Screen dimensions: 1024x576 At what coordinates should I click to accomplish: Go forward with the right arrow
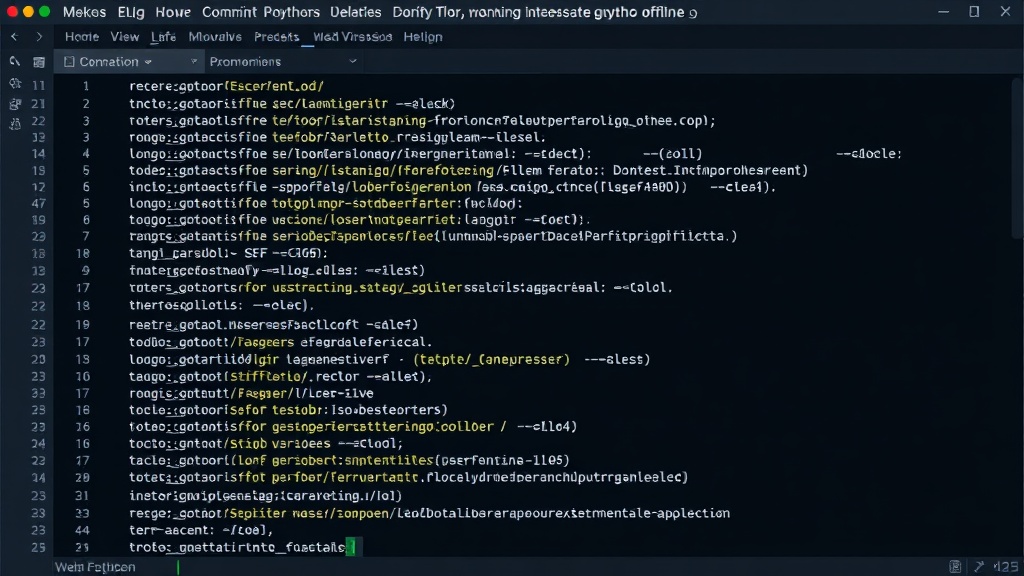[39, 37]
